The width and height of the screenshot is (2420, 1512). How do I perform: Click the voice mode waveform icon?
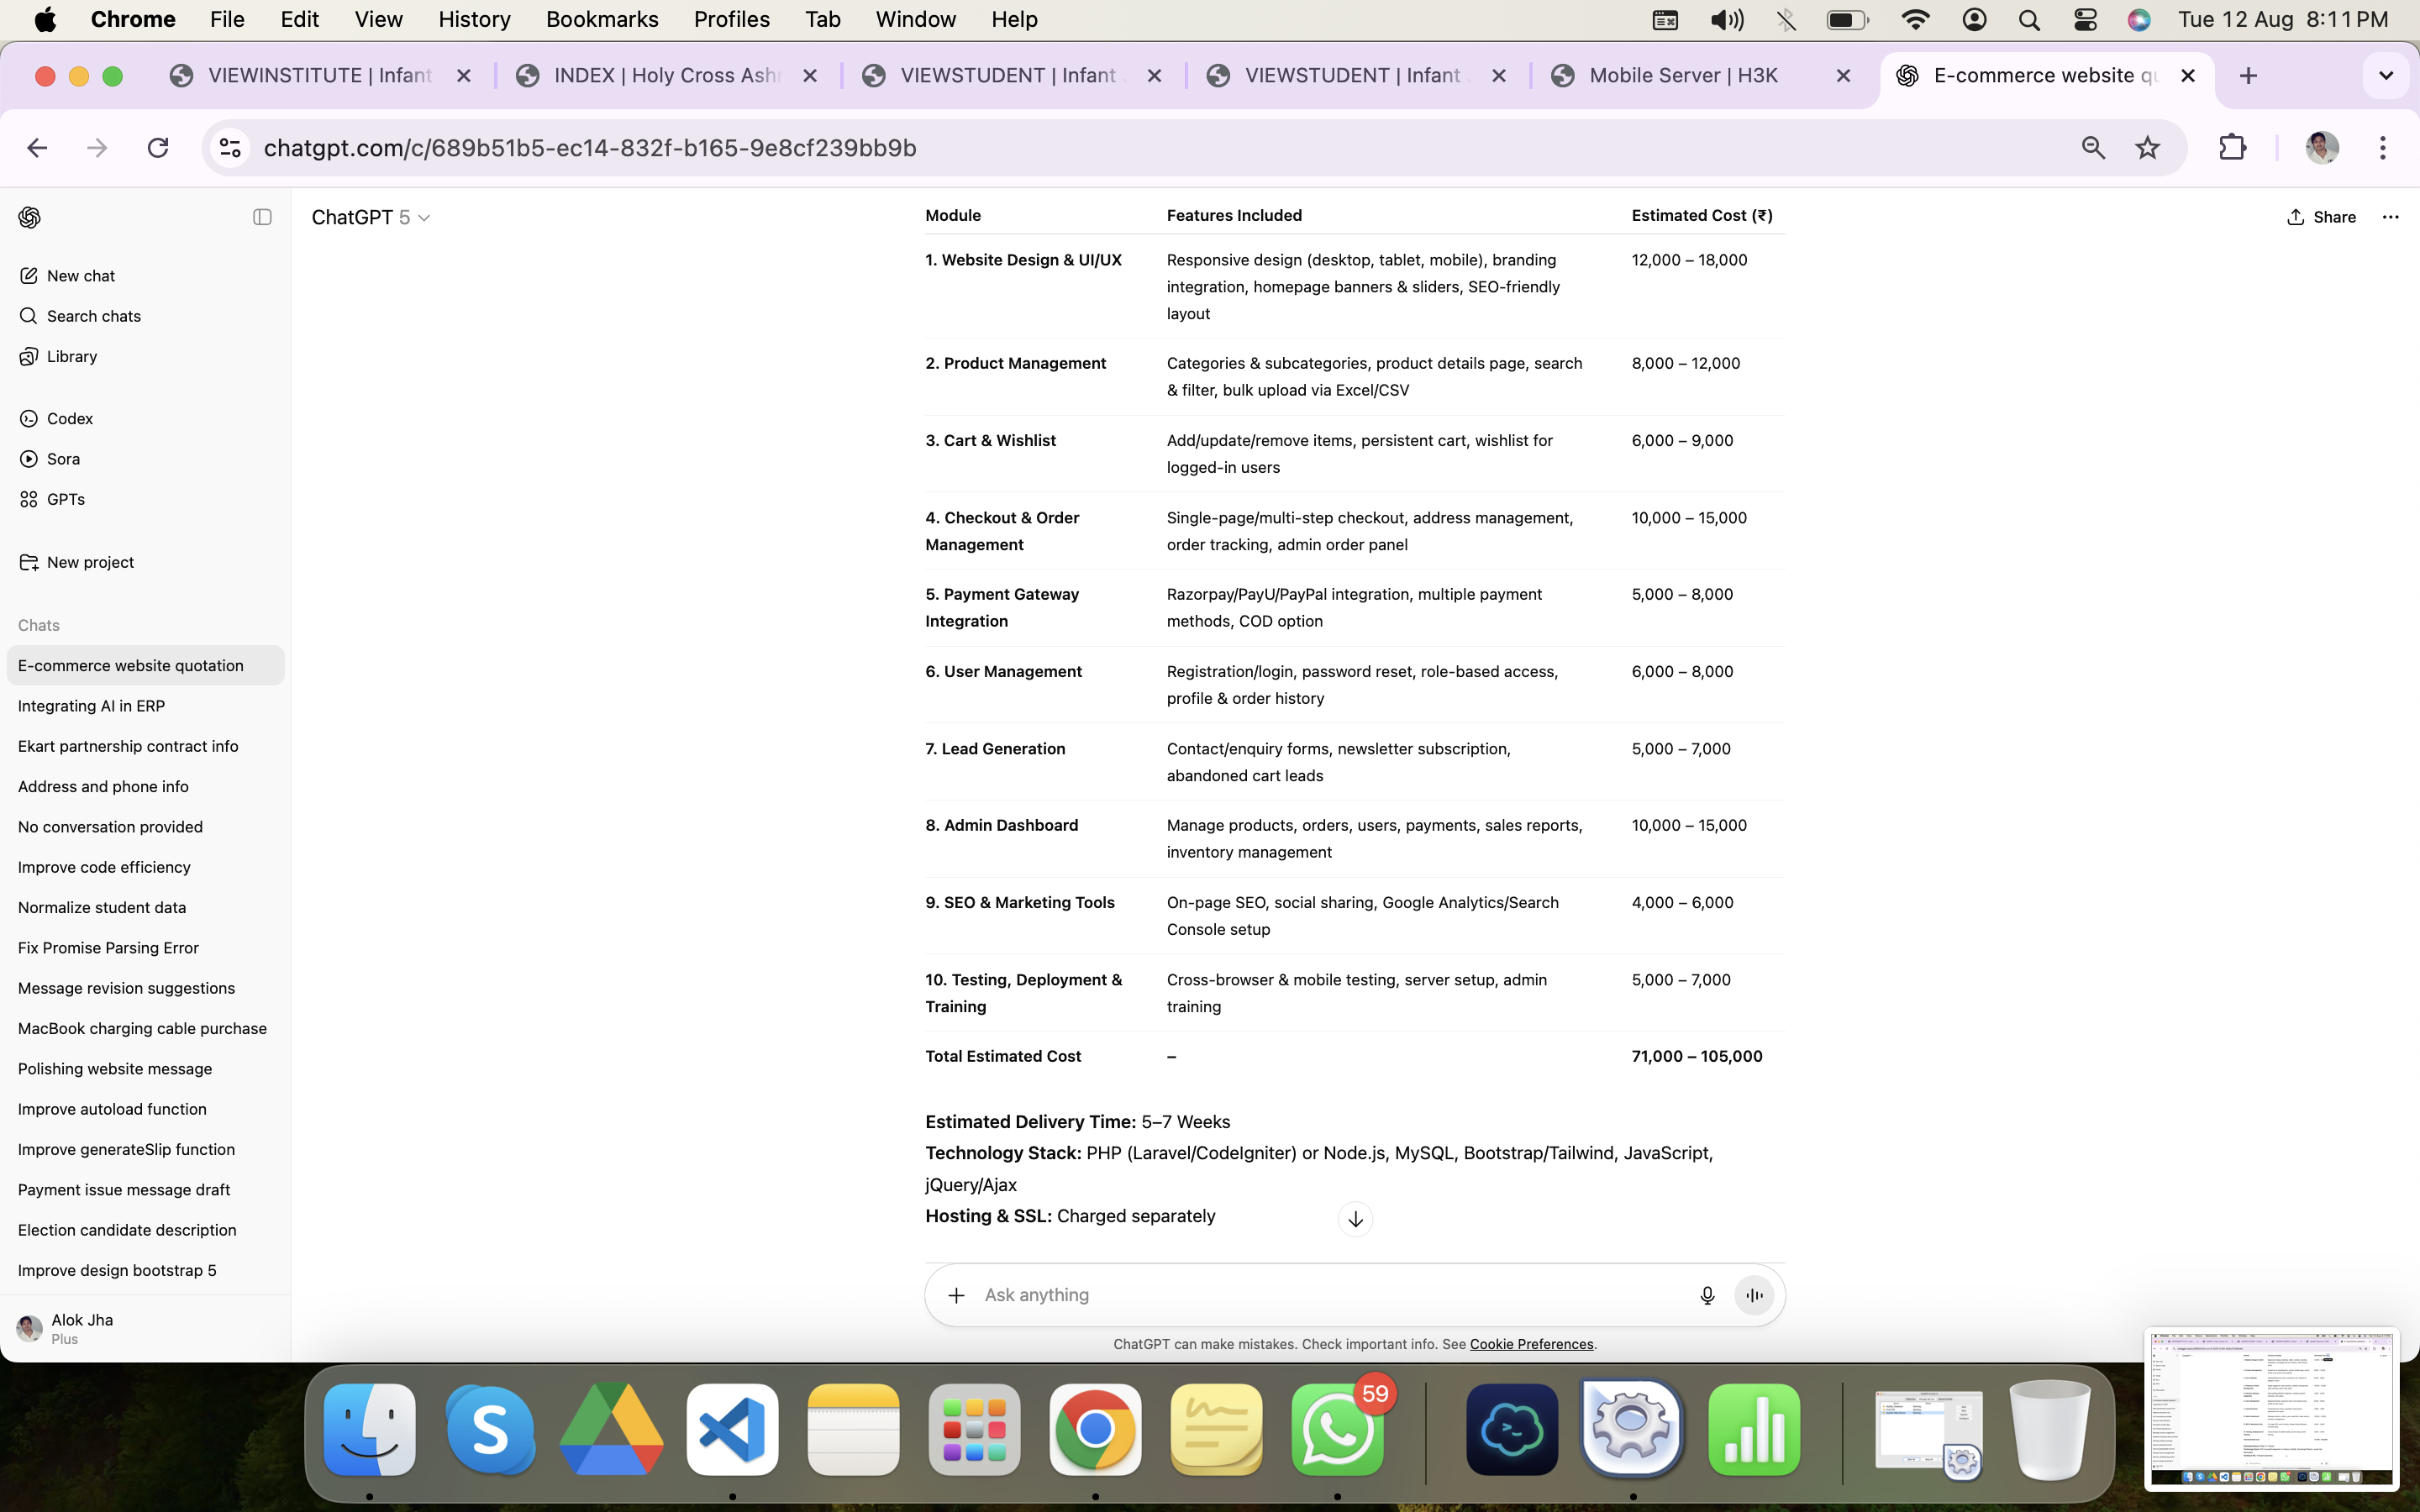[1754, 1295]
